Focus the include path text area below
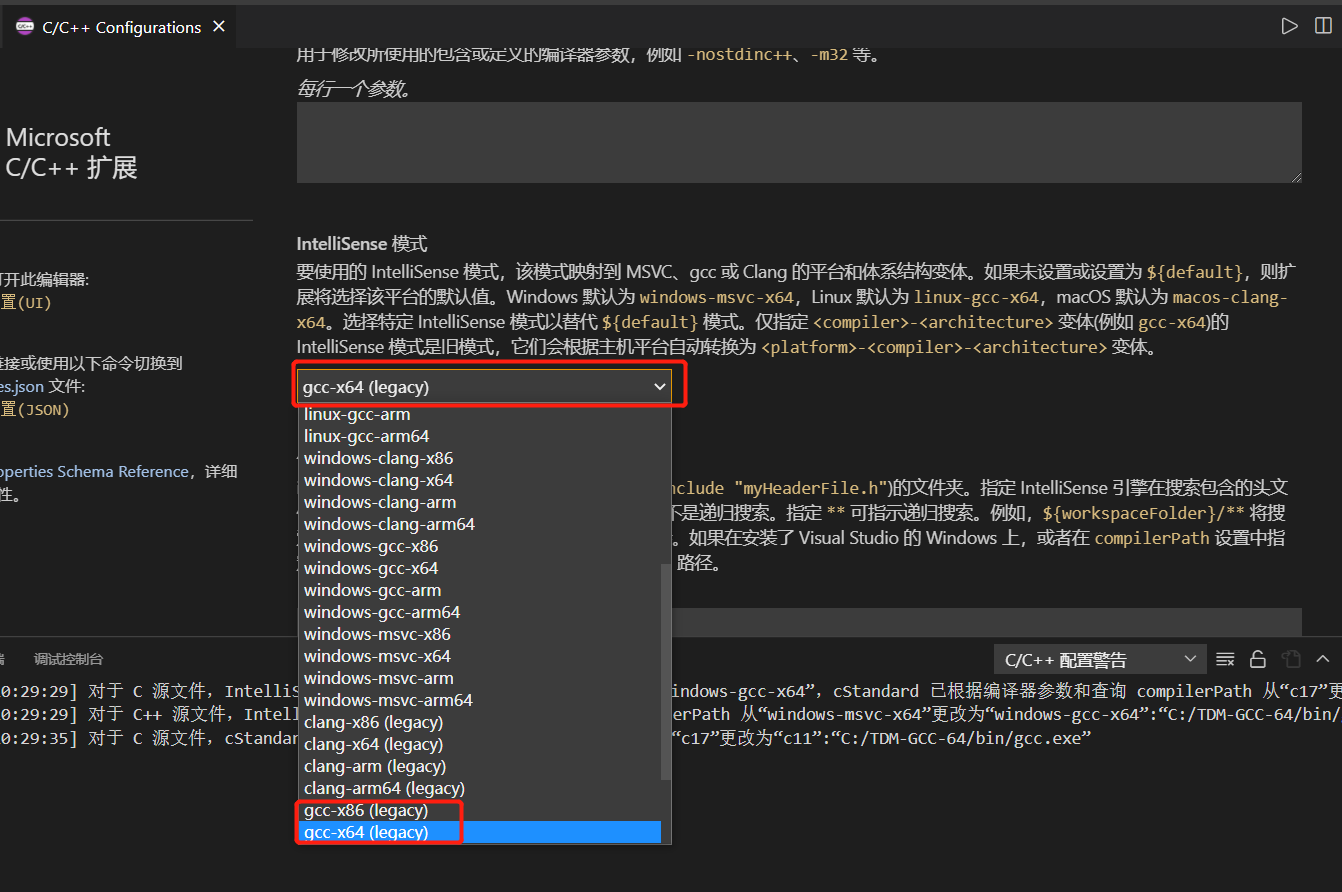1342x892 pixels. 985,621
